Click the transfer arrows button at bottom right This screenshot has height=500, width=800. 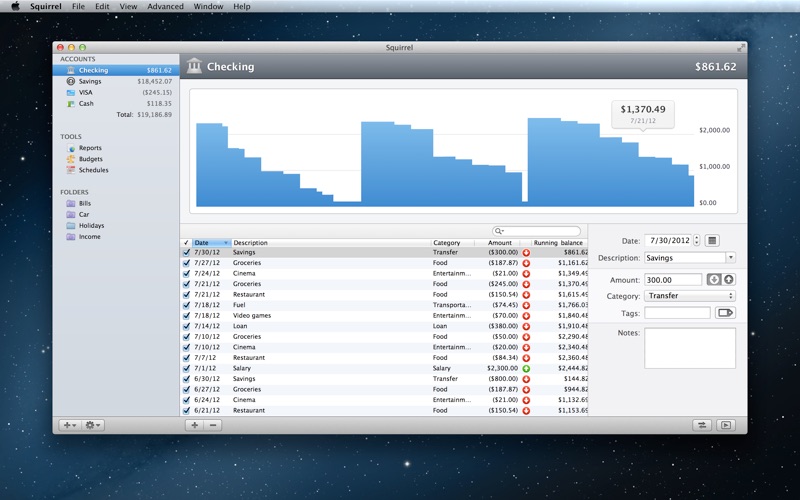click(x=702, y=425)
